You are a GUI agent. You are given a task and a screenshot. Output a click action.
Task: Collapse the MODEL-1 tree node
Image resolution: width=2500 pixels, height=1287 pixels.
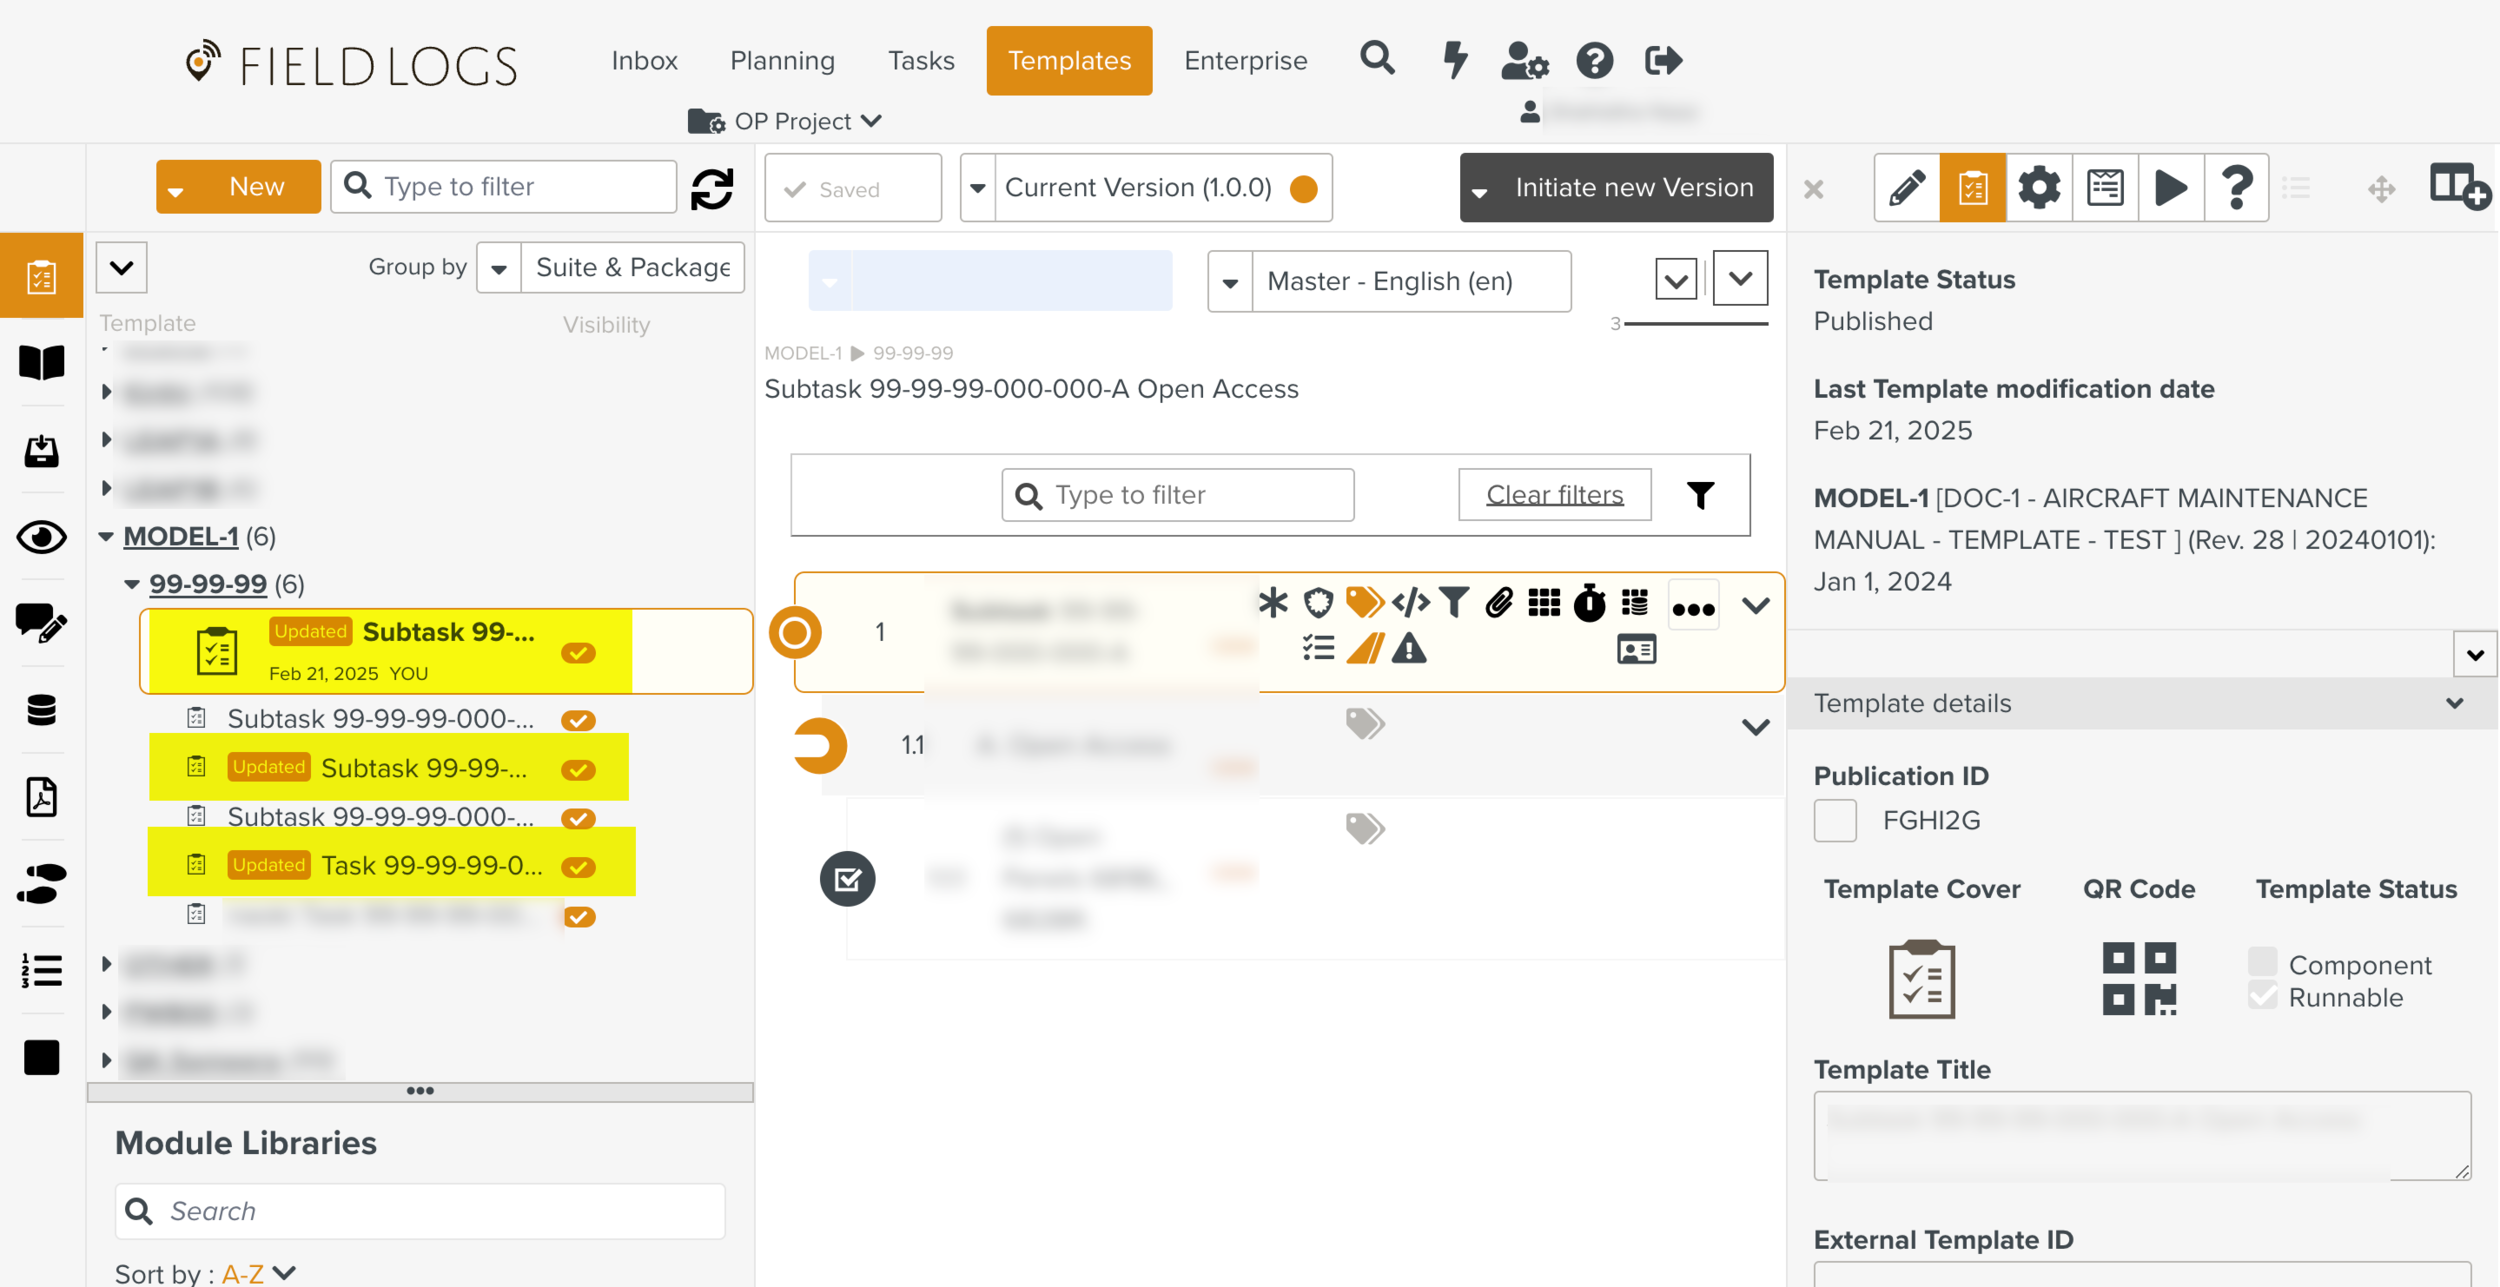tap(106, 537)
